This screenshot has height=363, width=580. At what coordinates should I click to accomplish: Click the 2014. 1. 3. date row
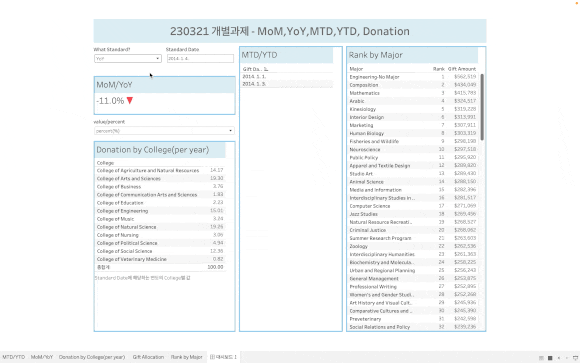(x=287, y=84)
